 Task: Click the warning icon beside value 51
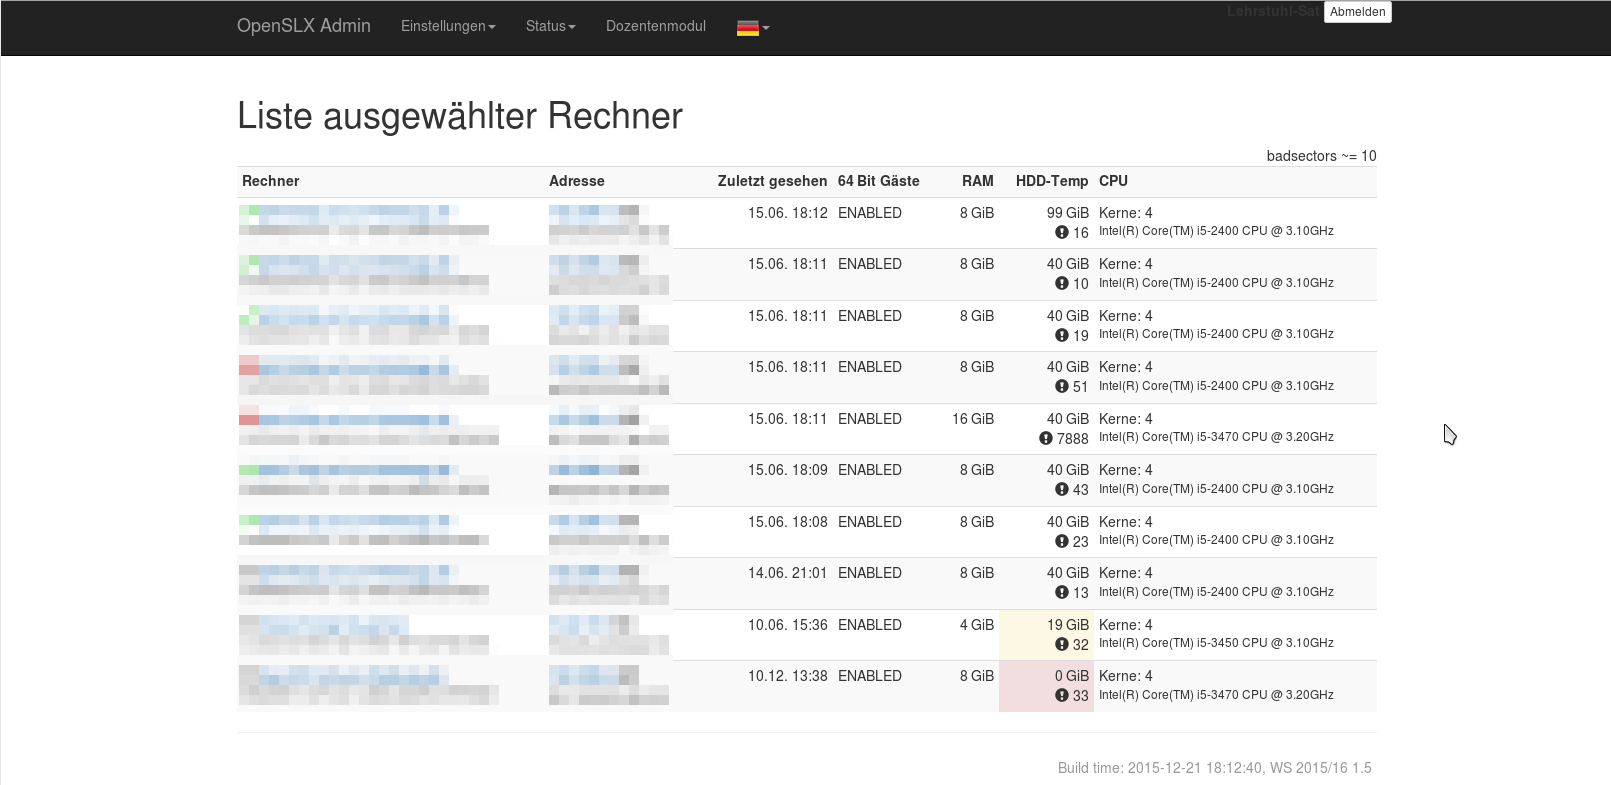pyautogui.click(x=1061, y=386)
